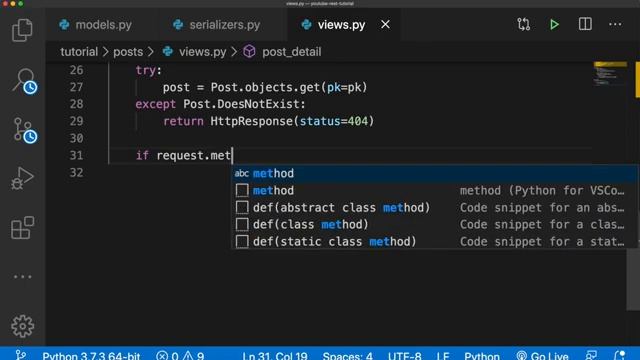Click the try: statement on line 26

149,70
